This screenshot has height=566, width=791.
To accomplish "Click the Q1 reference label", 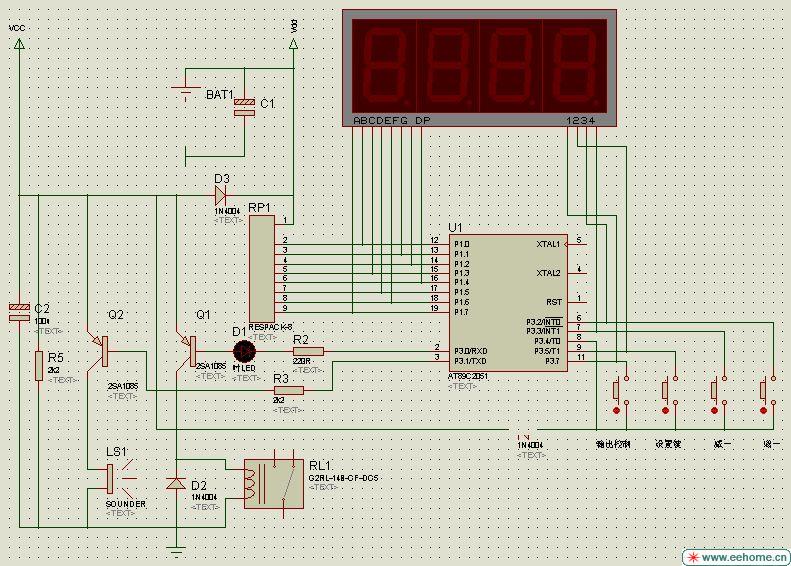I will click(x=203, y=314).
